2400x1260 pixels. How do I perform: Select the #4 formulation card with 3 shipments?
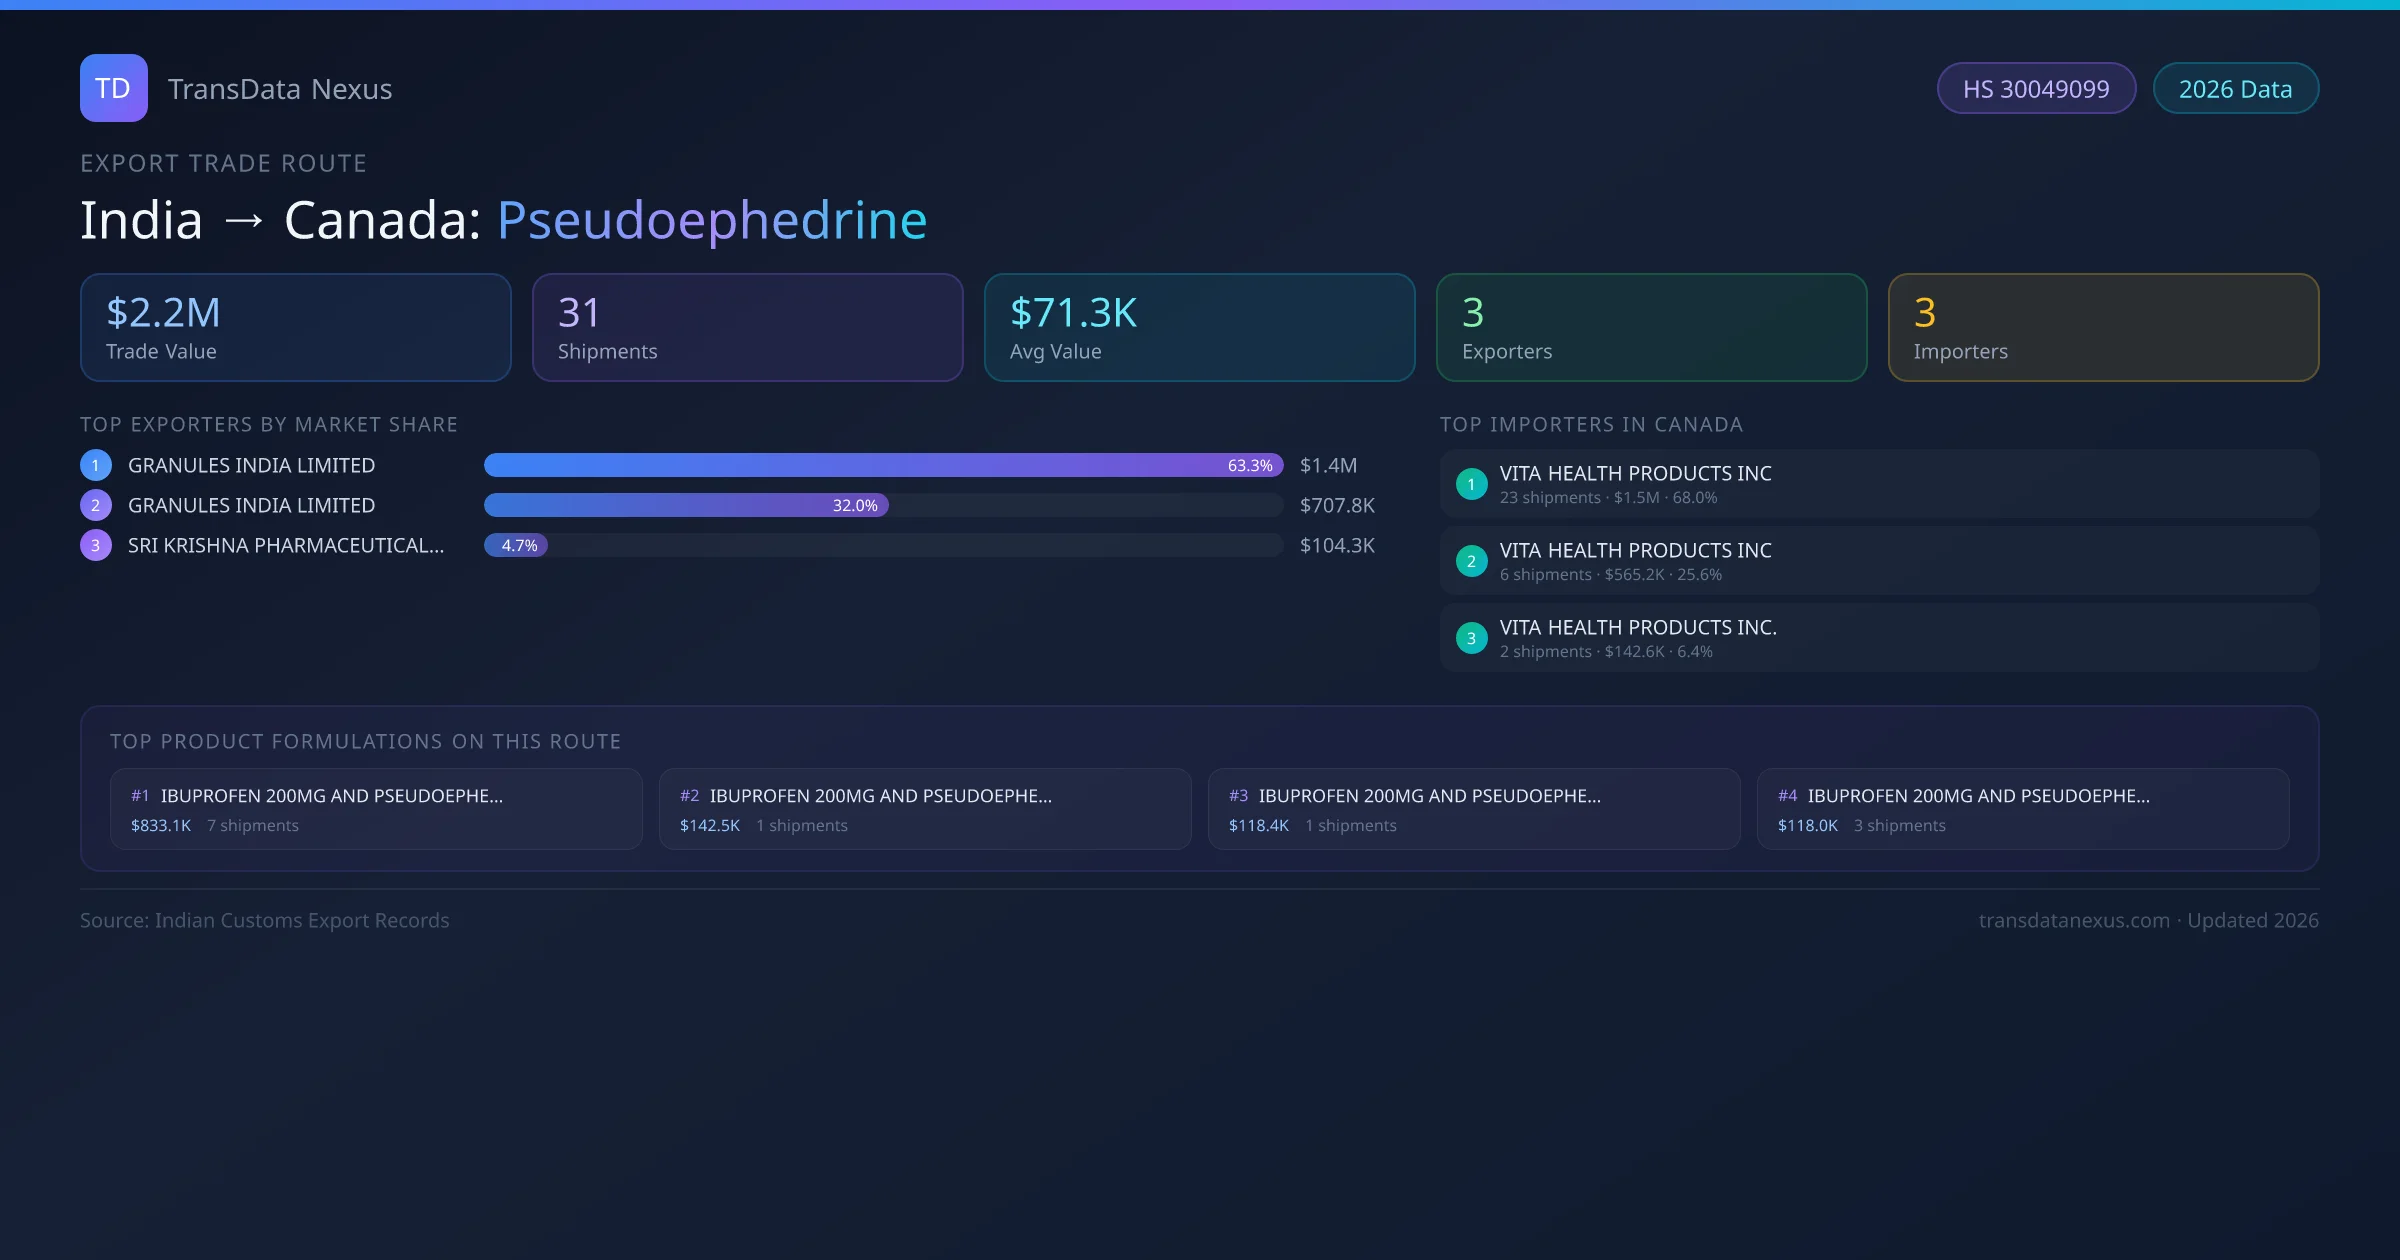tap(2023, 808)
